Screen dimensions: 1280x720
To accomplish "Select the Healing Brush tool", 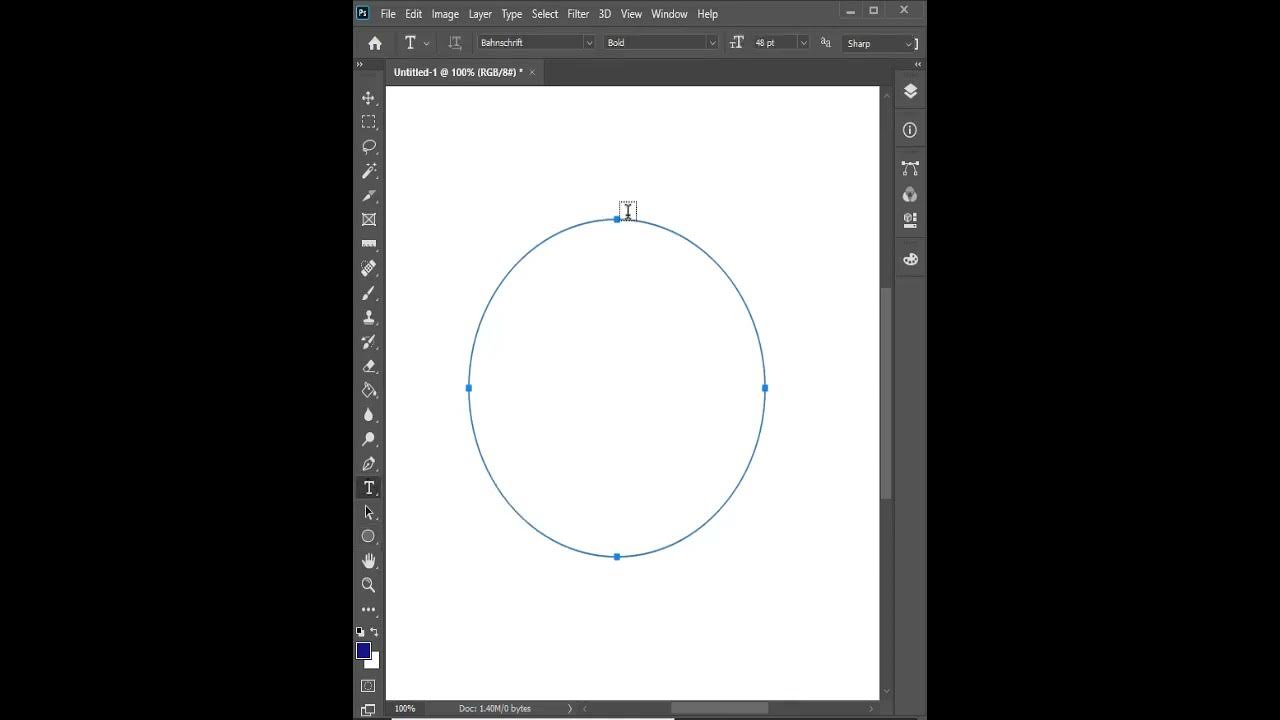I will (369, 268).
